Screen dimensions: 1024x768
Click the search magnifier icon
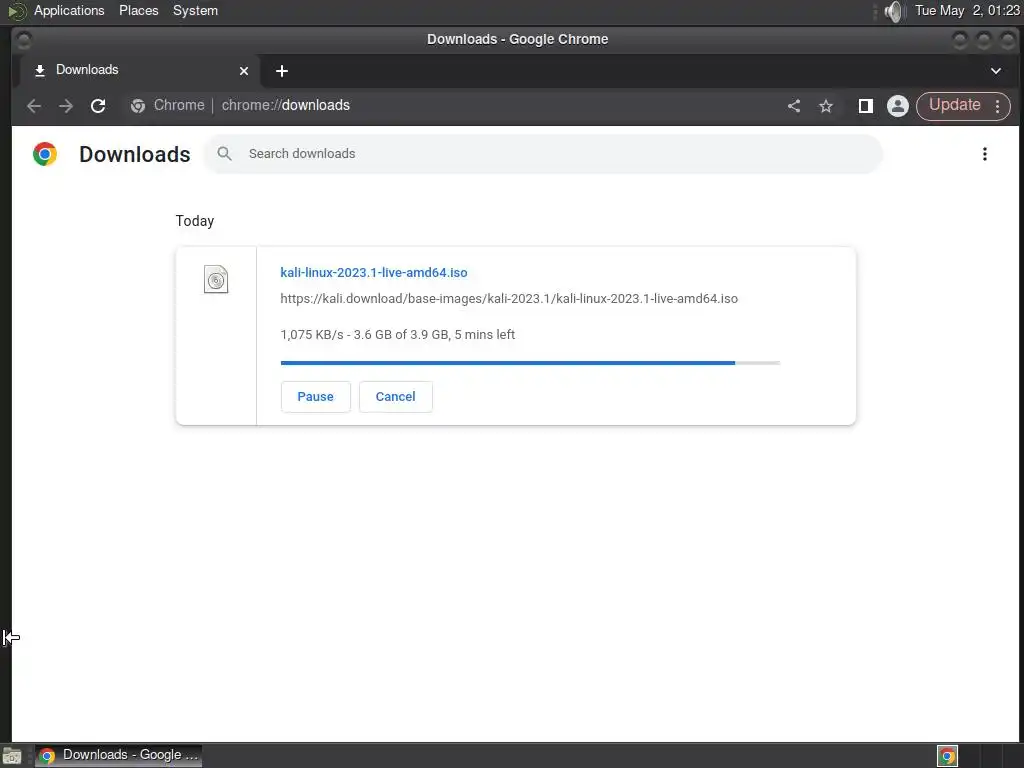(x=225, y=153)
